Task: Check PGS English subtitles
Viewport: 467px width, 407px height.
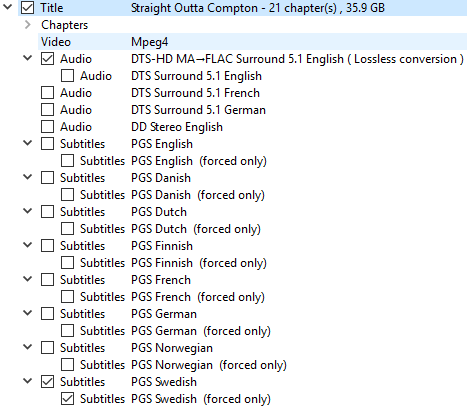Action: click(x=47, y=144)
